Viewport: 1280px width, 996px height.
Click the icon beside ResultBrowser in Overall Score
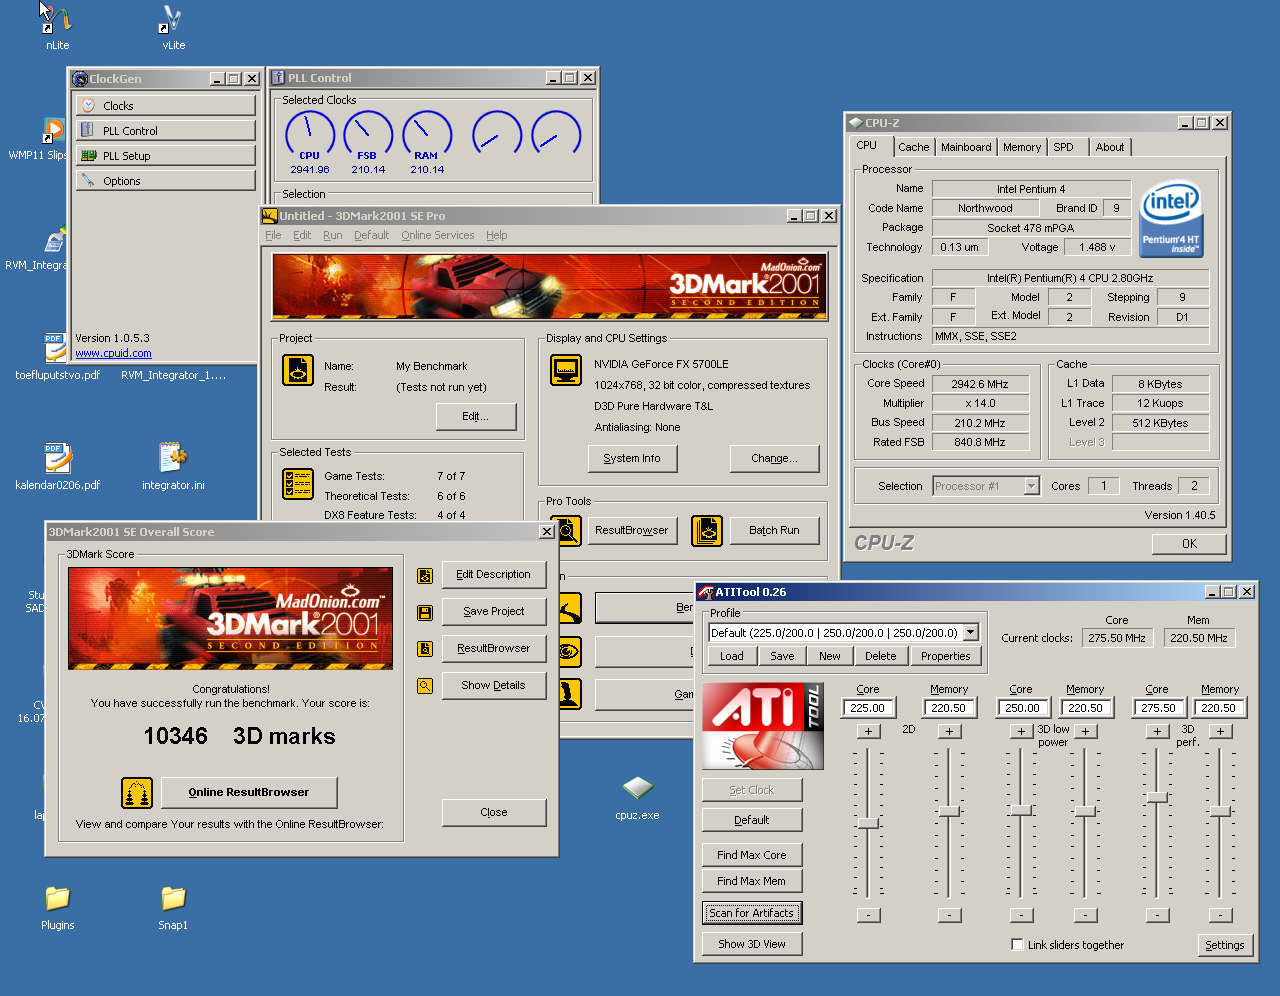[x=425, y=649]
